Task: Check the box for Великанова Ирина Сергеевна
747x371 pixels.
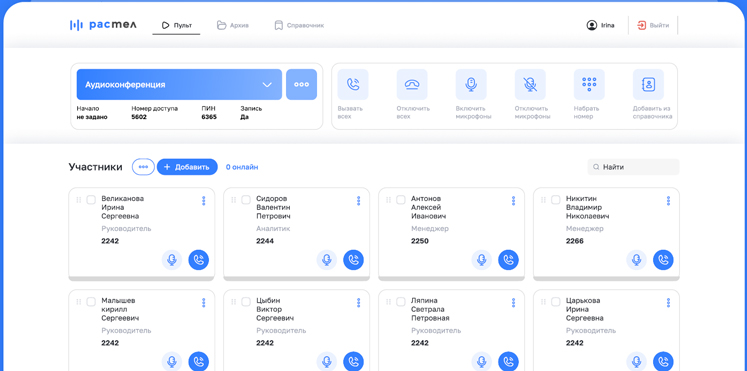Action: point(91,200)
